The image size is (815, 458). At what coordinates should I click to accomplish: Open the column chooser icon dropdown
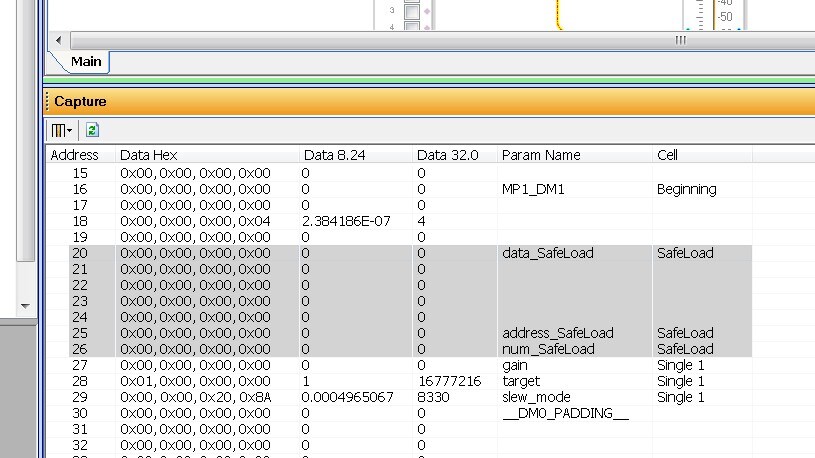(61, 130)
